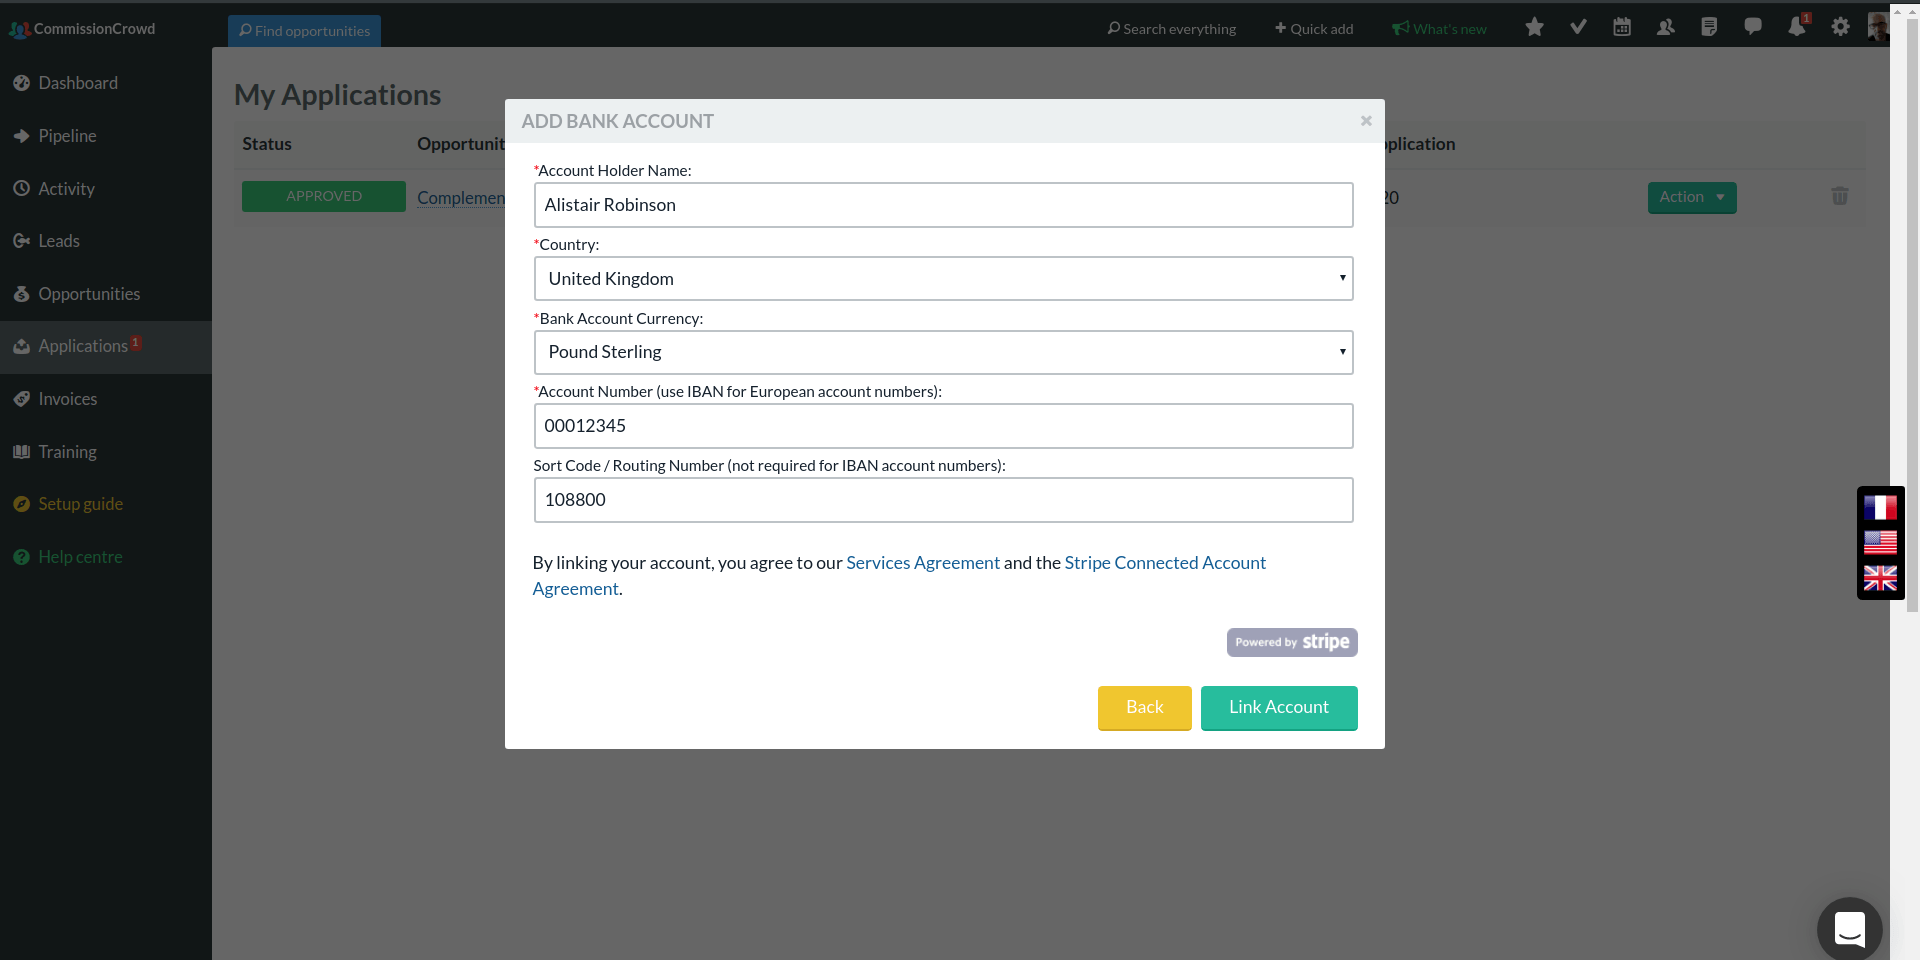Focus the Sort Code / Routing Number field
The image size is (1920, 960).
click(943, 500)
